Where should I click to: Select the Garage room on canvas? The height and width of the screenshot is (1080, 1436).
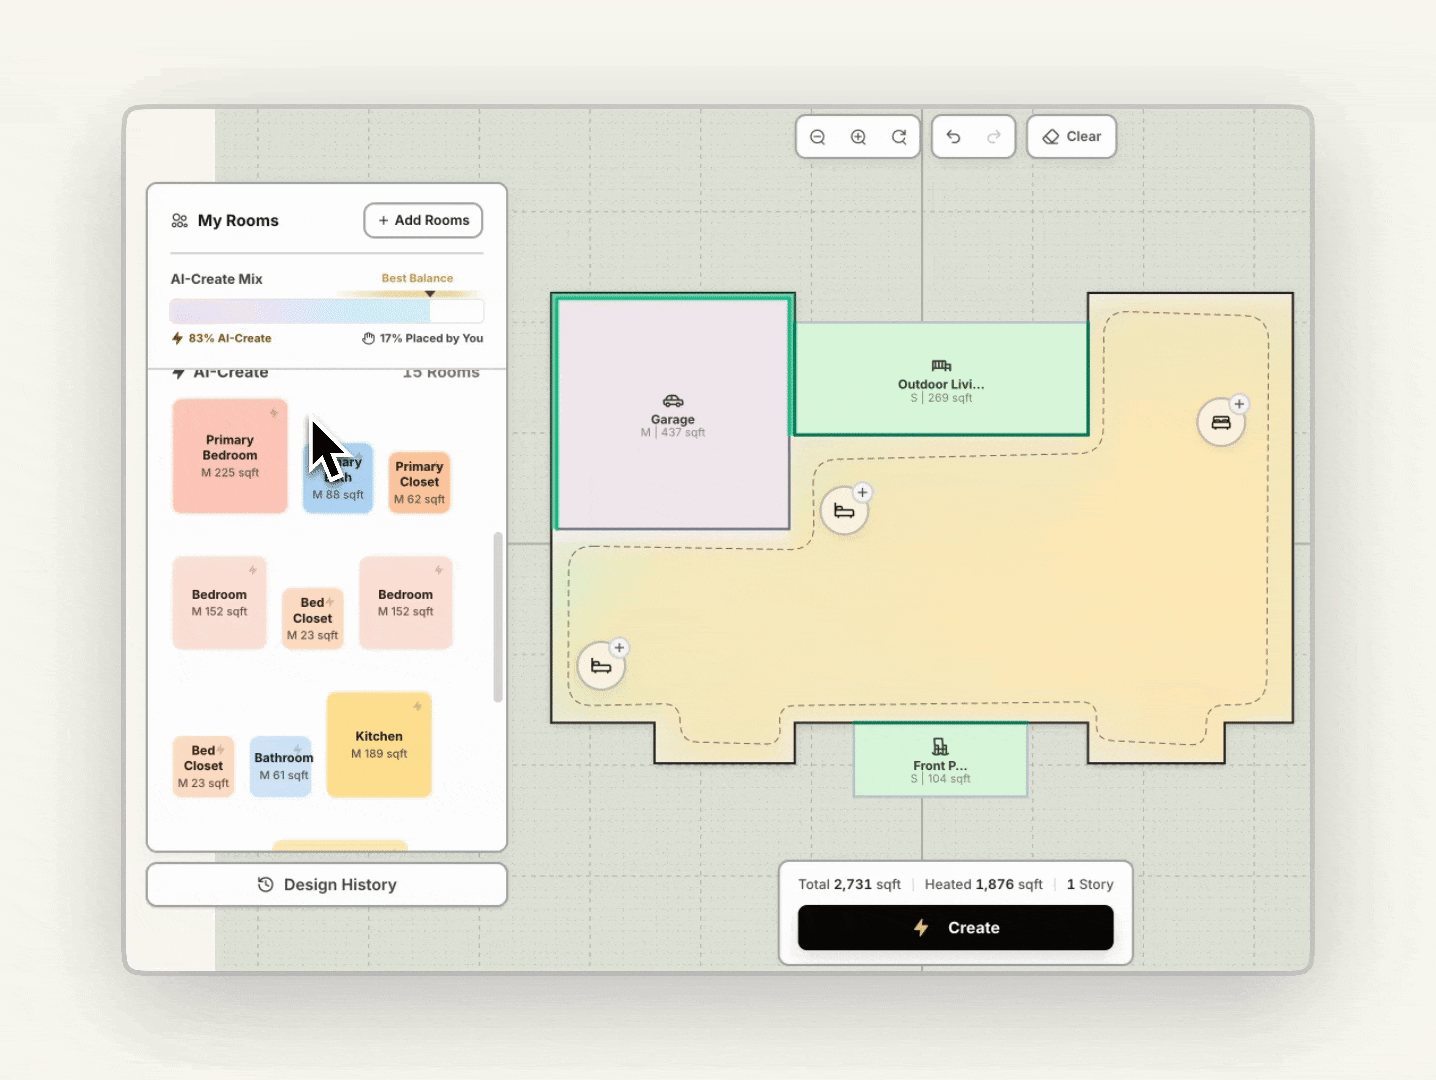tap(673, 412)
